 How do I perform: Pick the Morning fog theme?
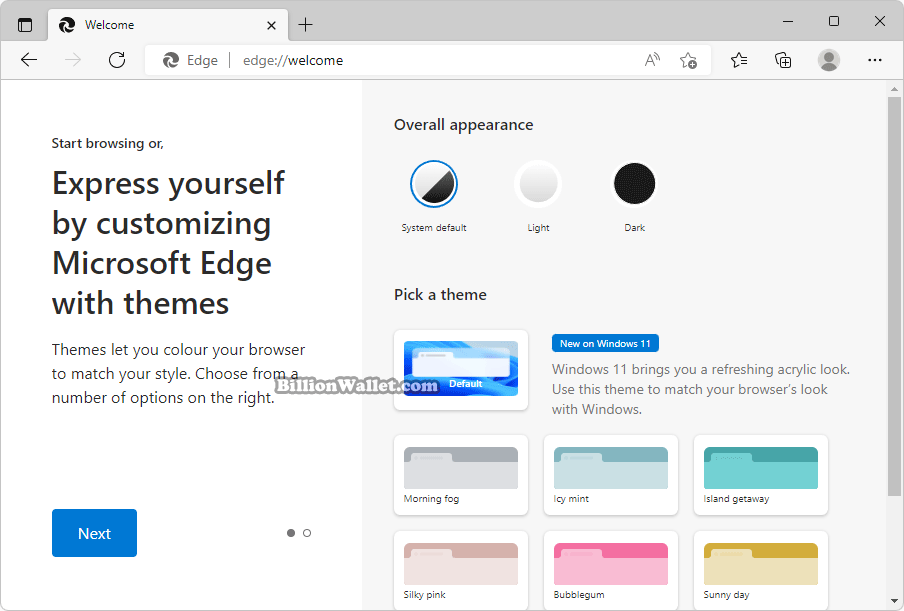point(461,475)
